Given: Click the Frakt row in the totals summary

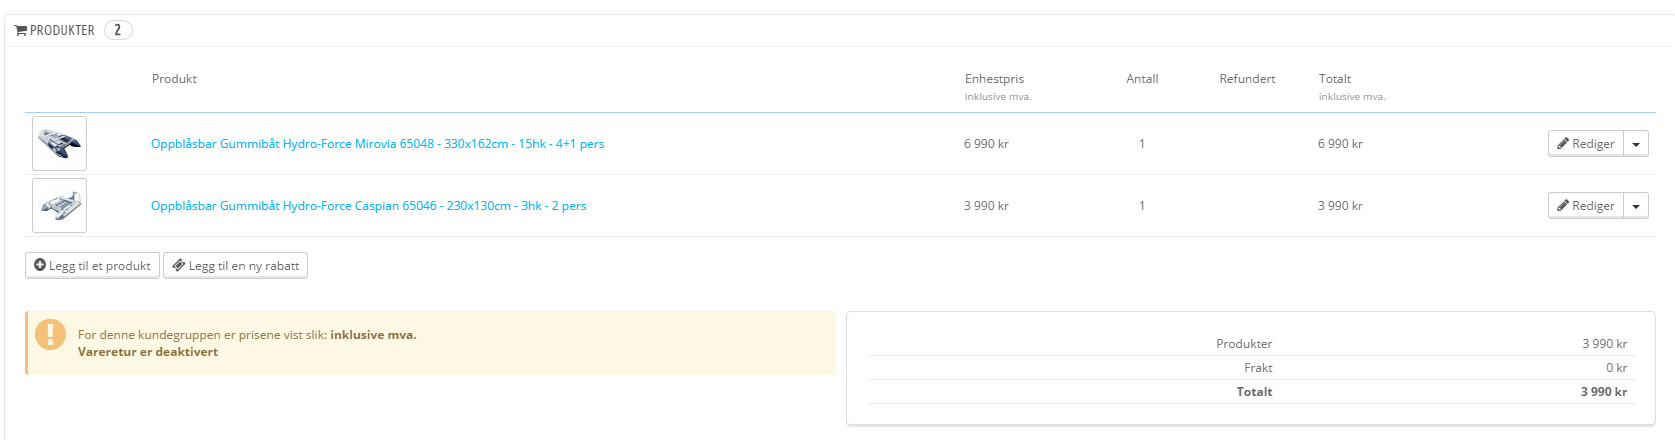Looking at the screenshot, I should click(x=1258, y=368).
